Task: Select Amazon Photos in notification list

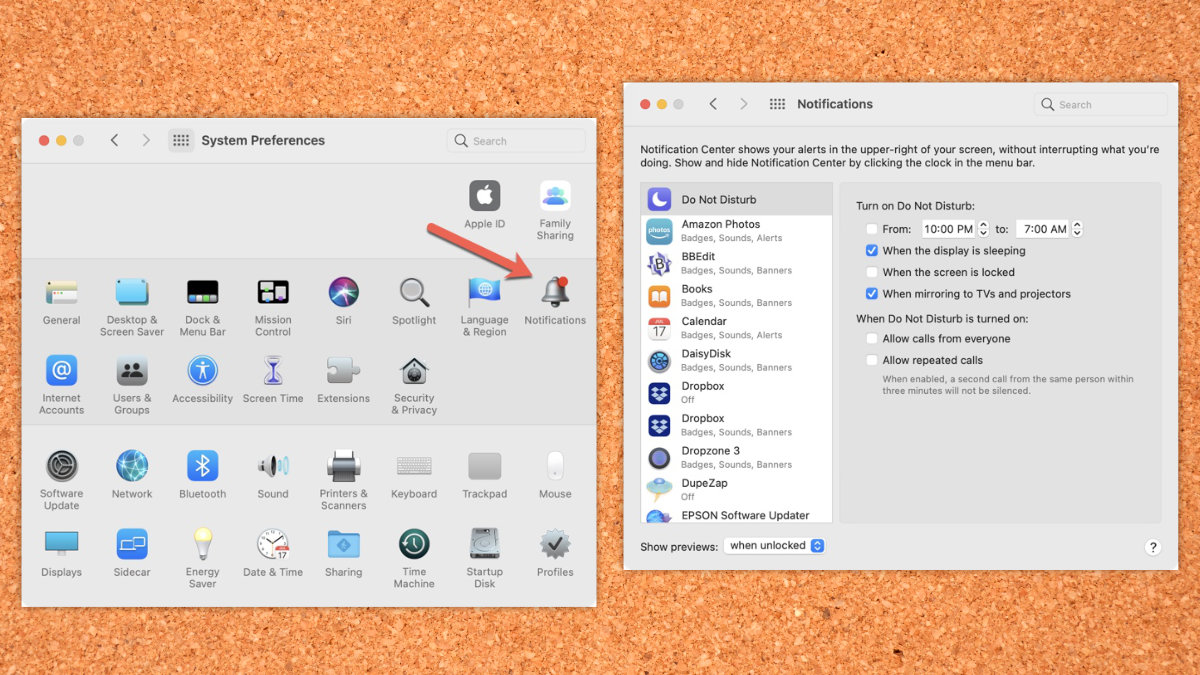Action: tap(736, 231)
